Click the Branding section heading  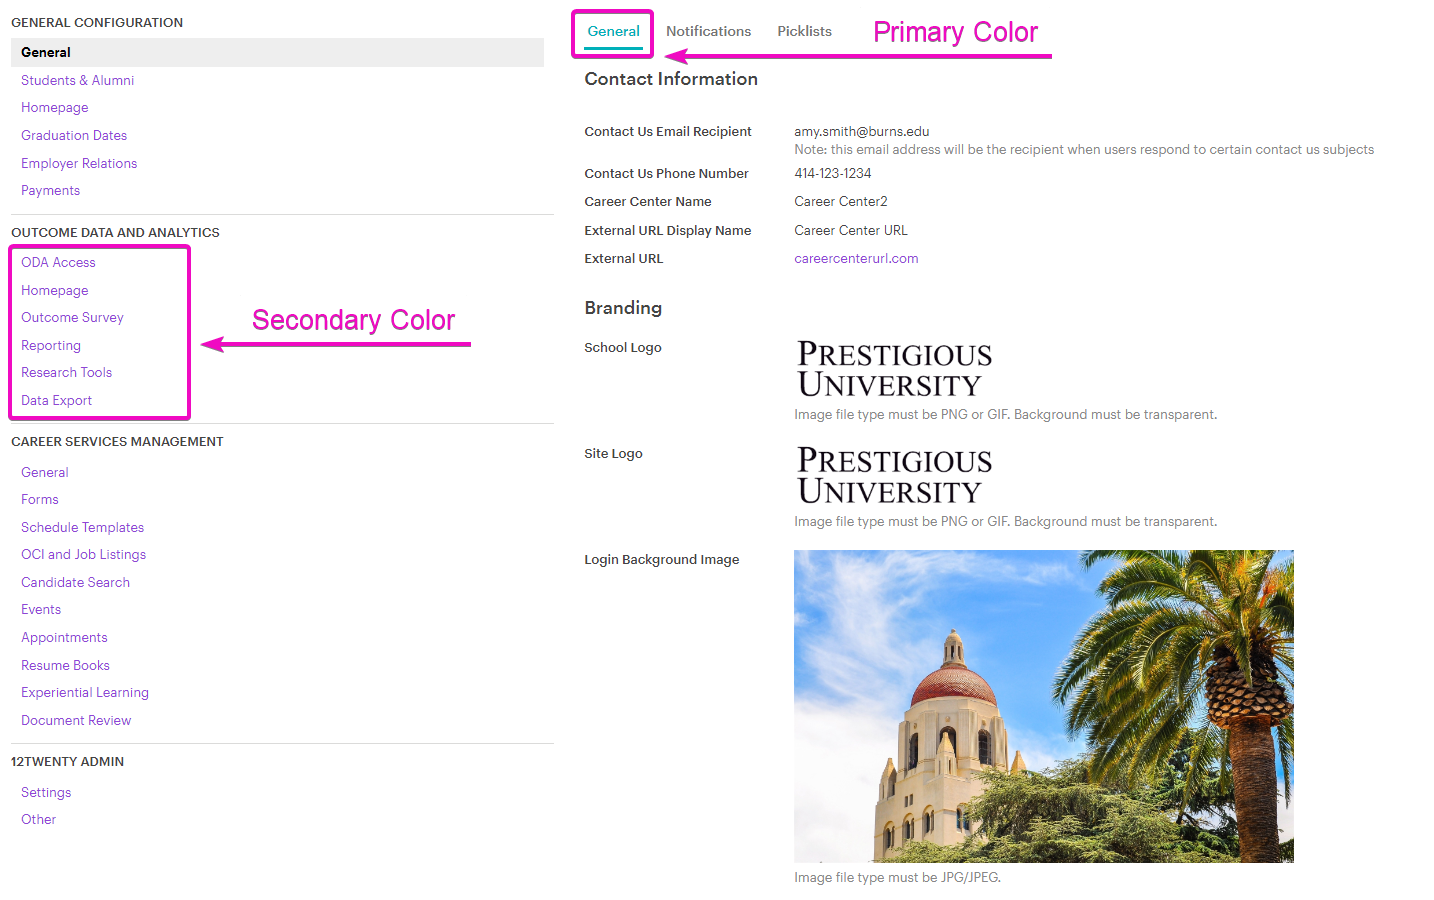click(622, 308)
